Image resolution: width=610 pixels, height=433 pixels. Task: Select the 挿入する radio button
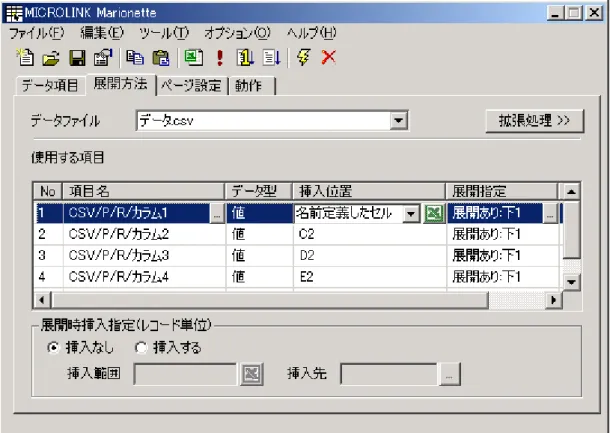[x=141, y=347]
